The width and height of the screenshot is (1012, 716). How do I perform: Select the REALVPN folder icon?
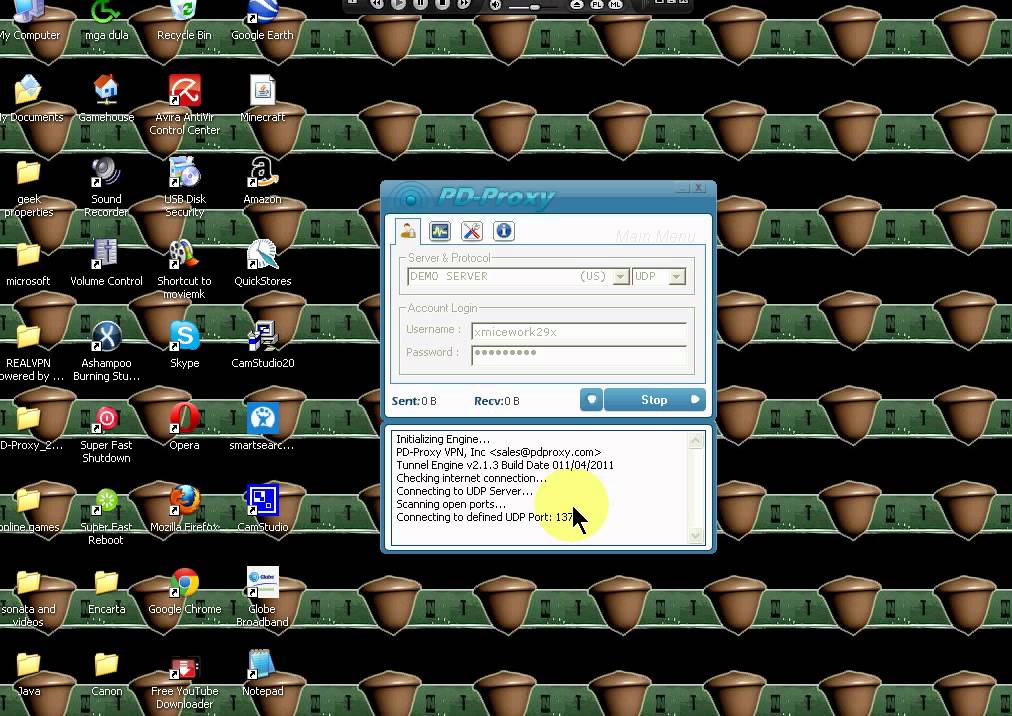[28, 351]
